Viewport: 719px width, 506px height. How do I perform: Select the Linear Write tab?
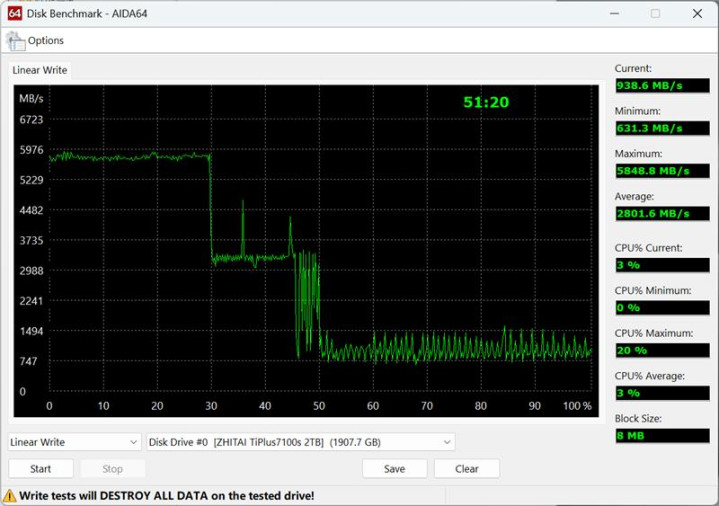coord(39,70)
